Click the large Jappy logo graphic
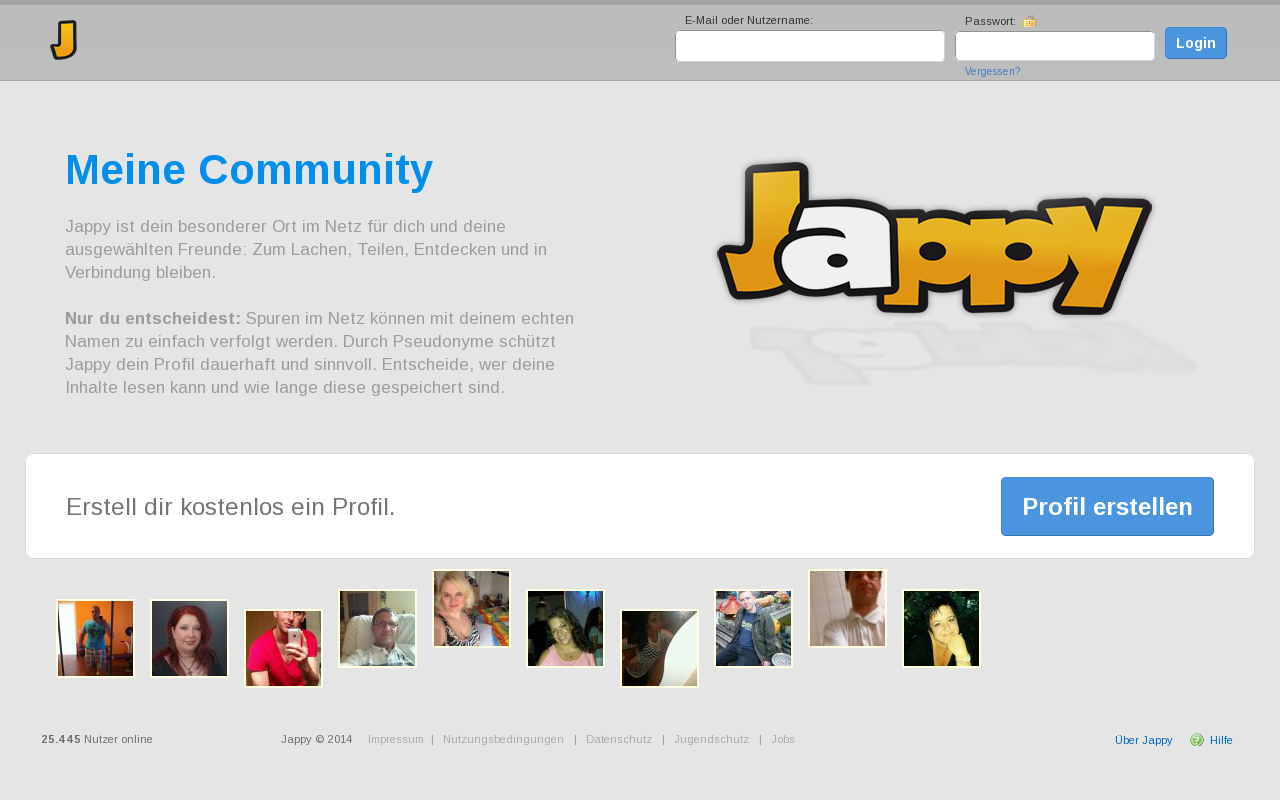Screen dimensions: 1280x800 click(935, 240)
